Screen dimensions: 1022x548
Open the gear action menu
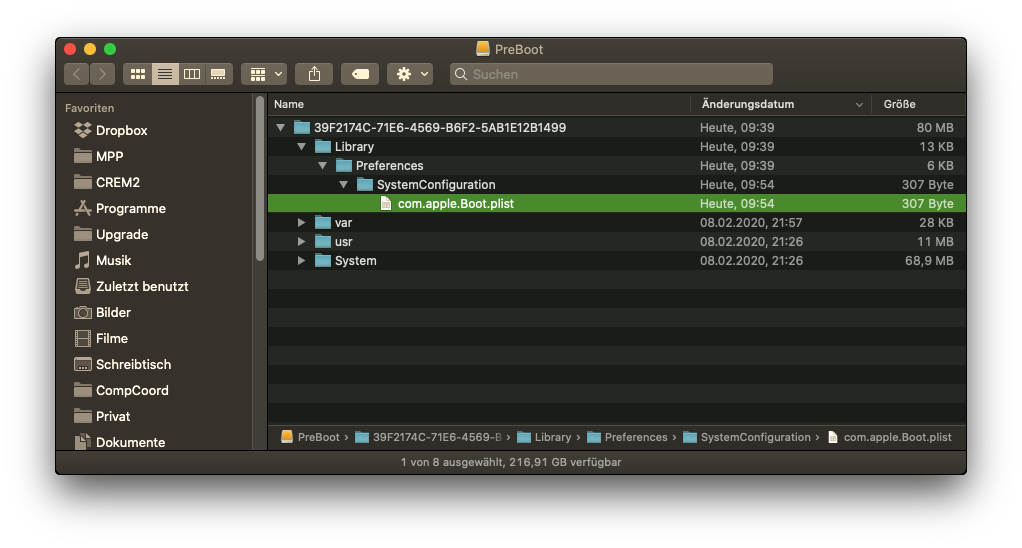point(410,74)
